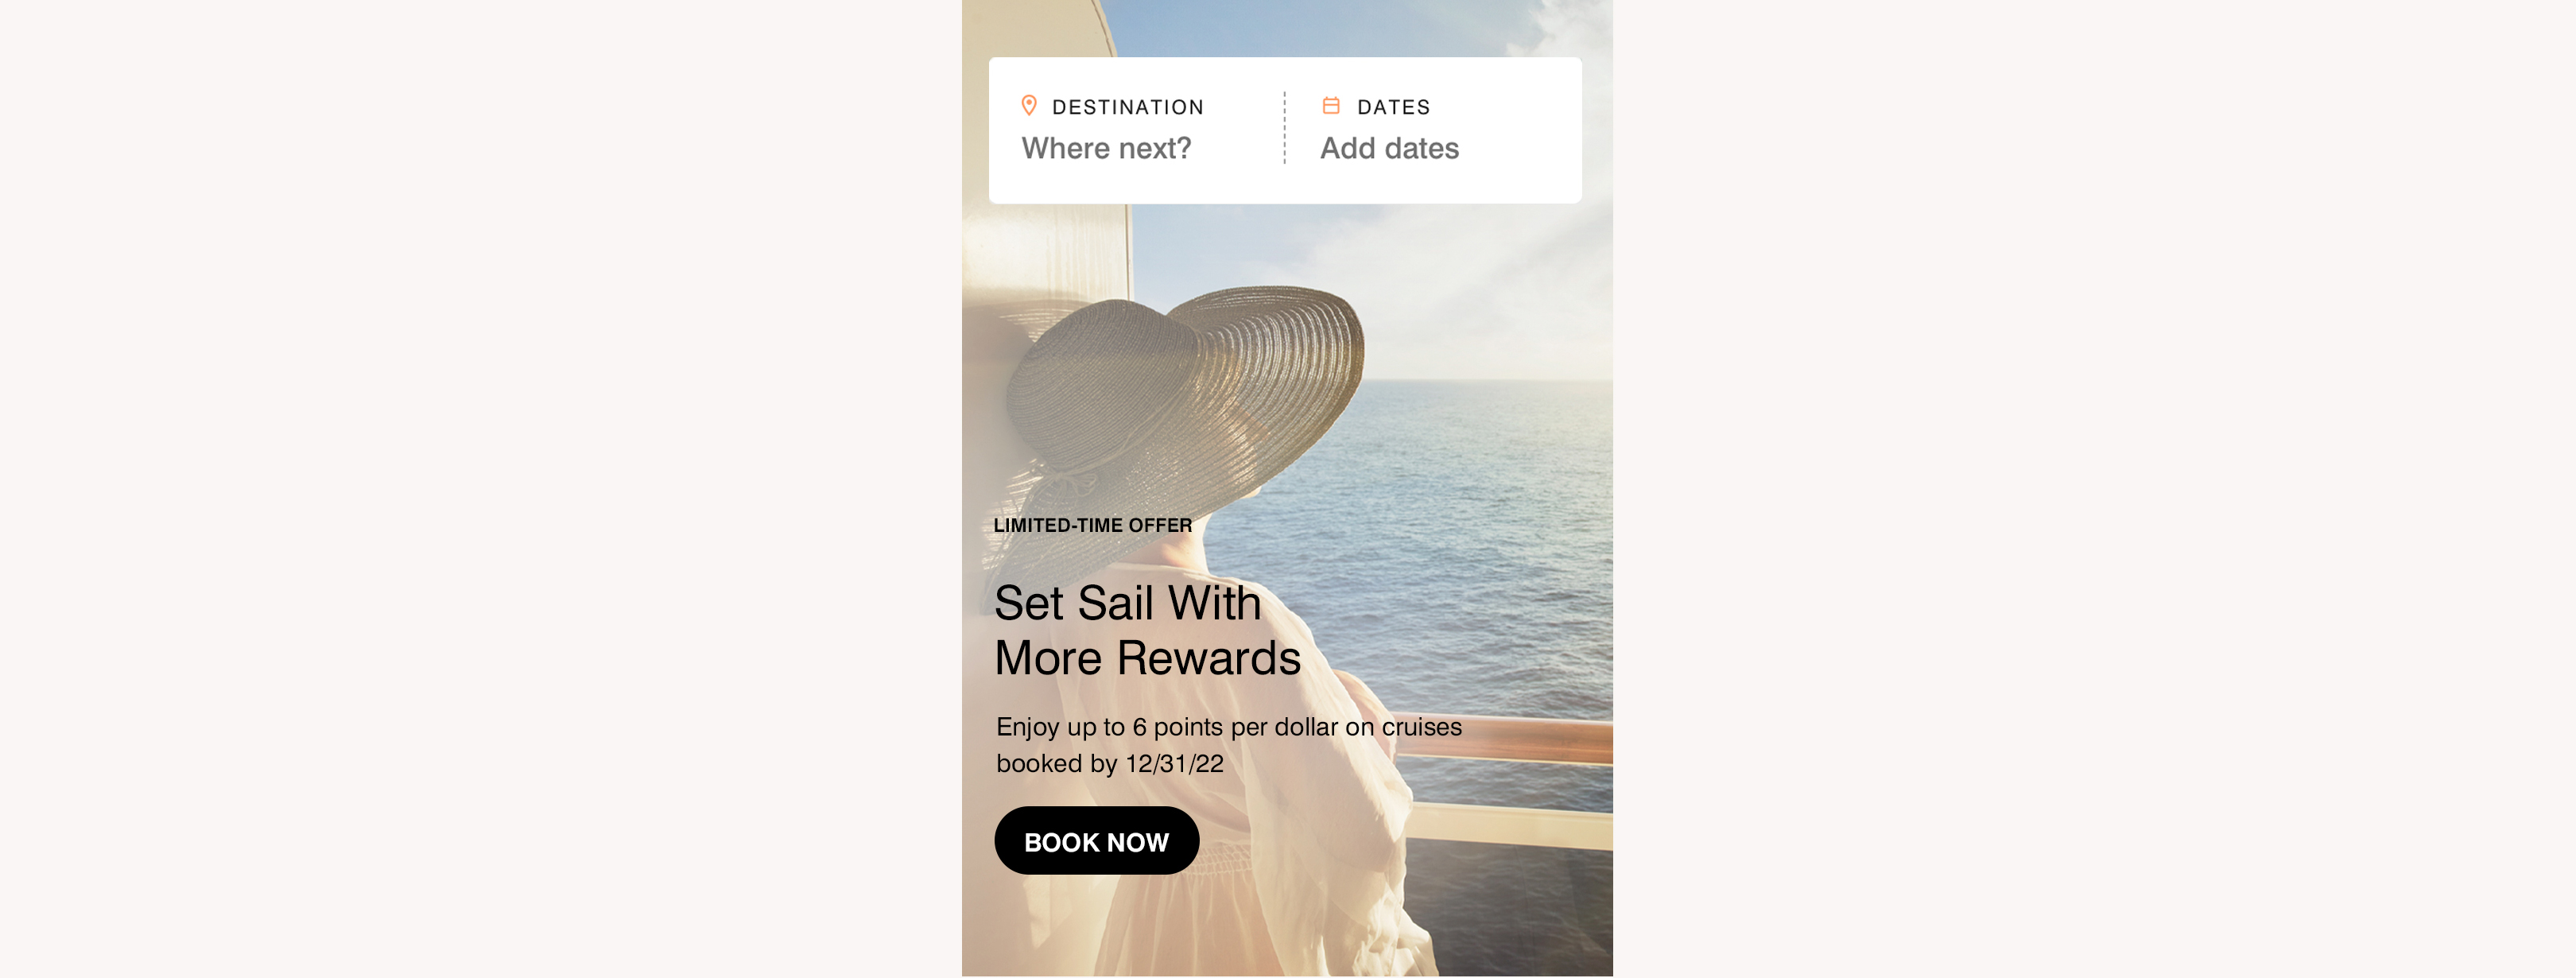The image size is (2576, 978).
Task: Tap the black BOOK NOW button
Action: (x=1096, y=841)
